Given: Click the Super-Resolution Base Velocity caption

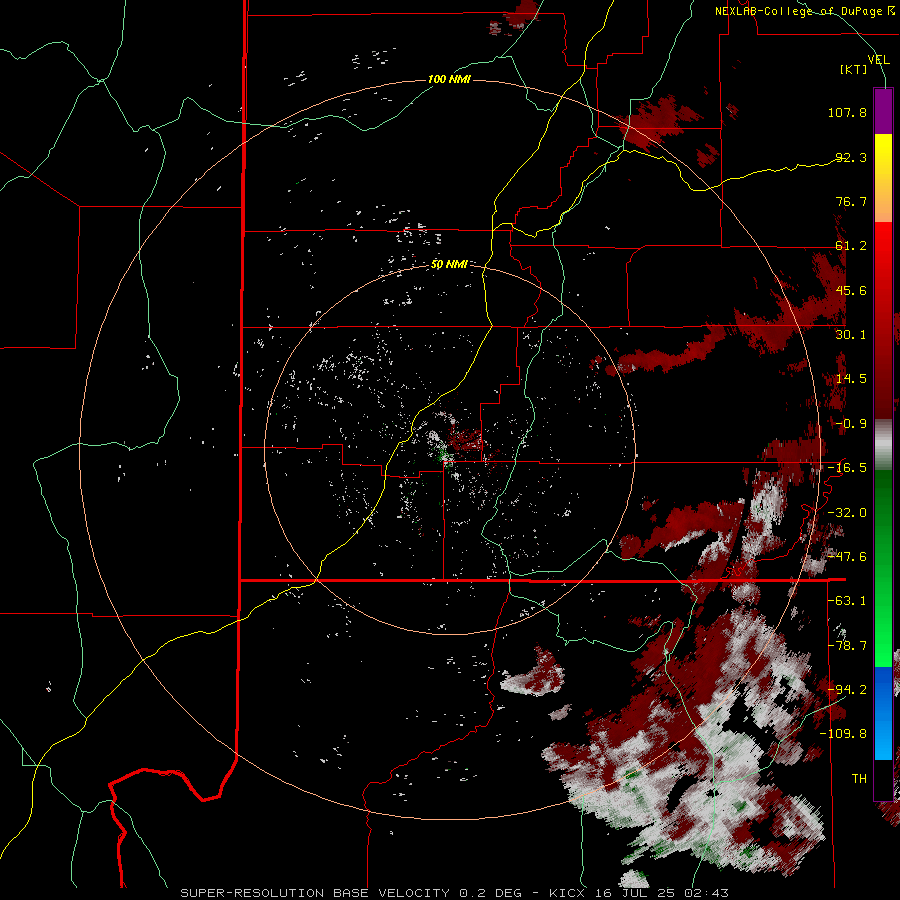Looking at the screenshot, I should pos(455,893).
